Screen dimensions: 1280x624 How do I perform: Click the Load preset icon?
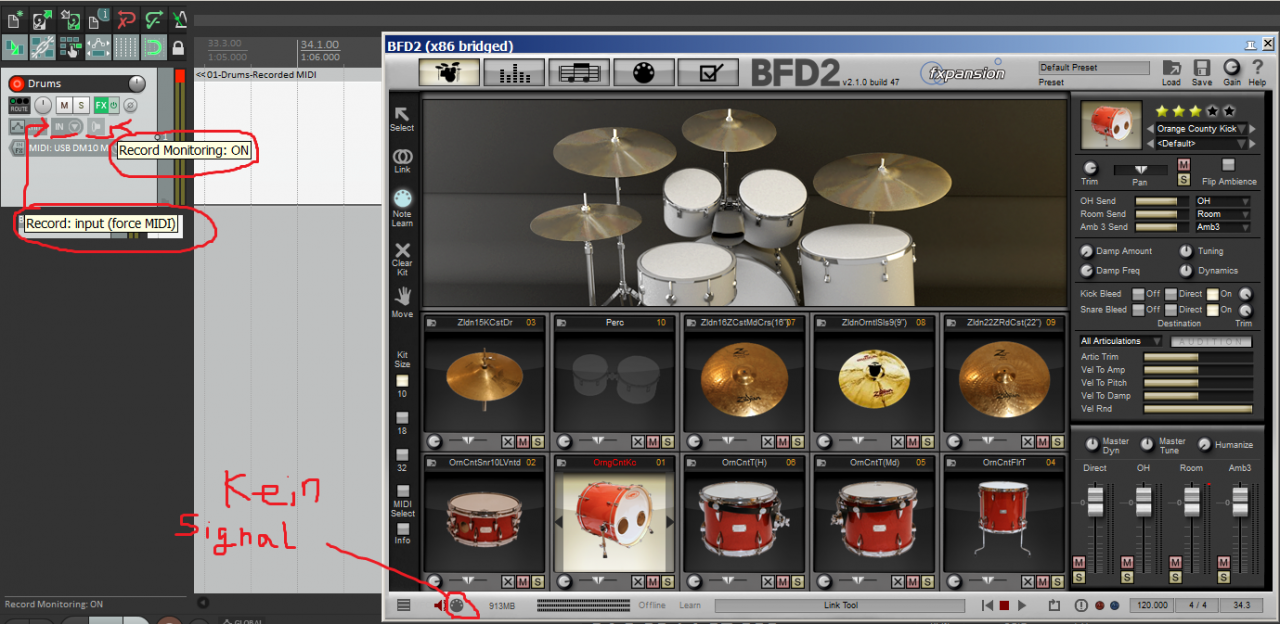(1171, 68)
